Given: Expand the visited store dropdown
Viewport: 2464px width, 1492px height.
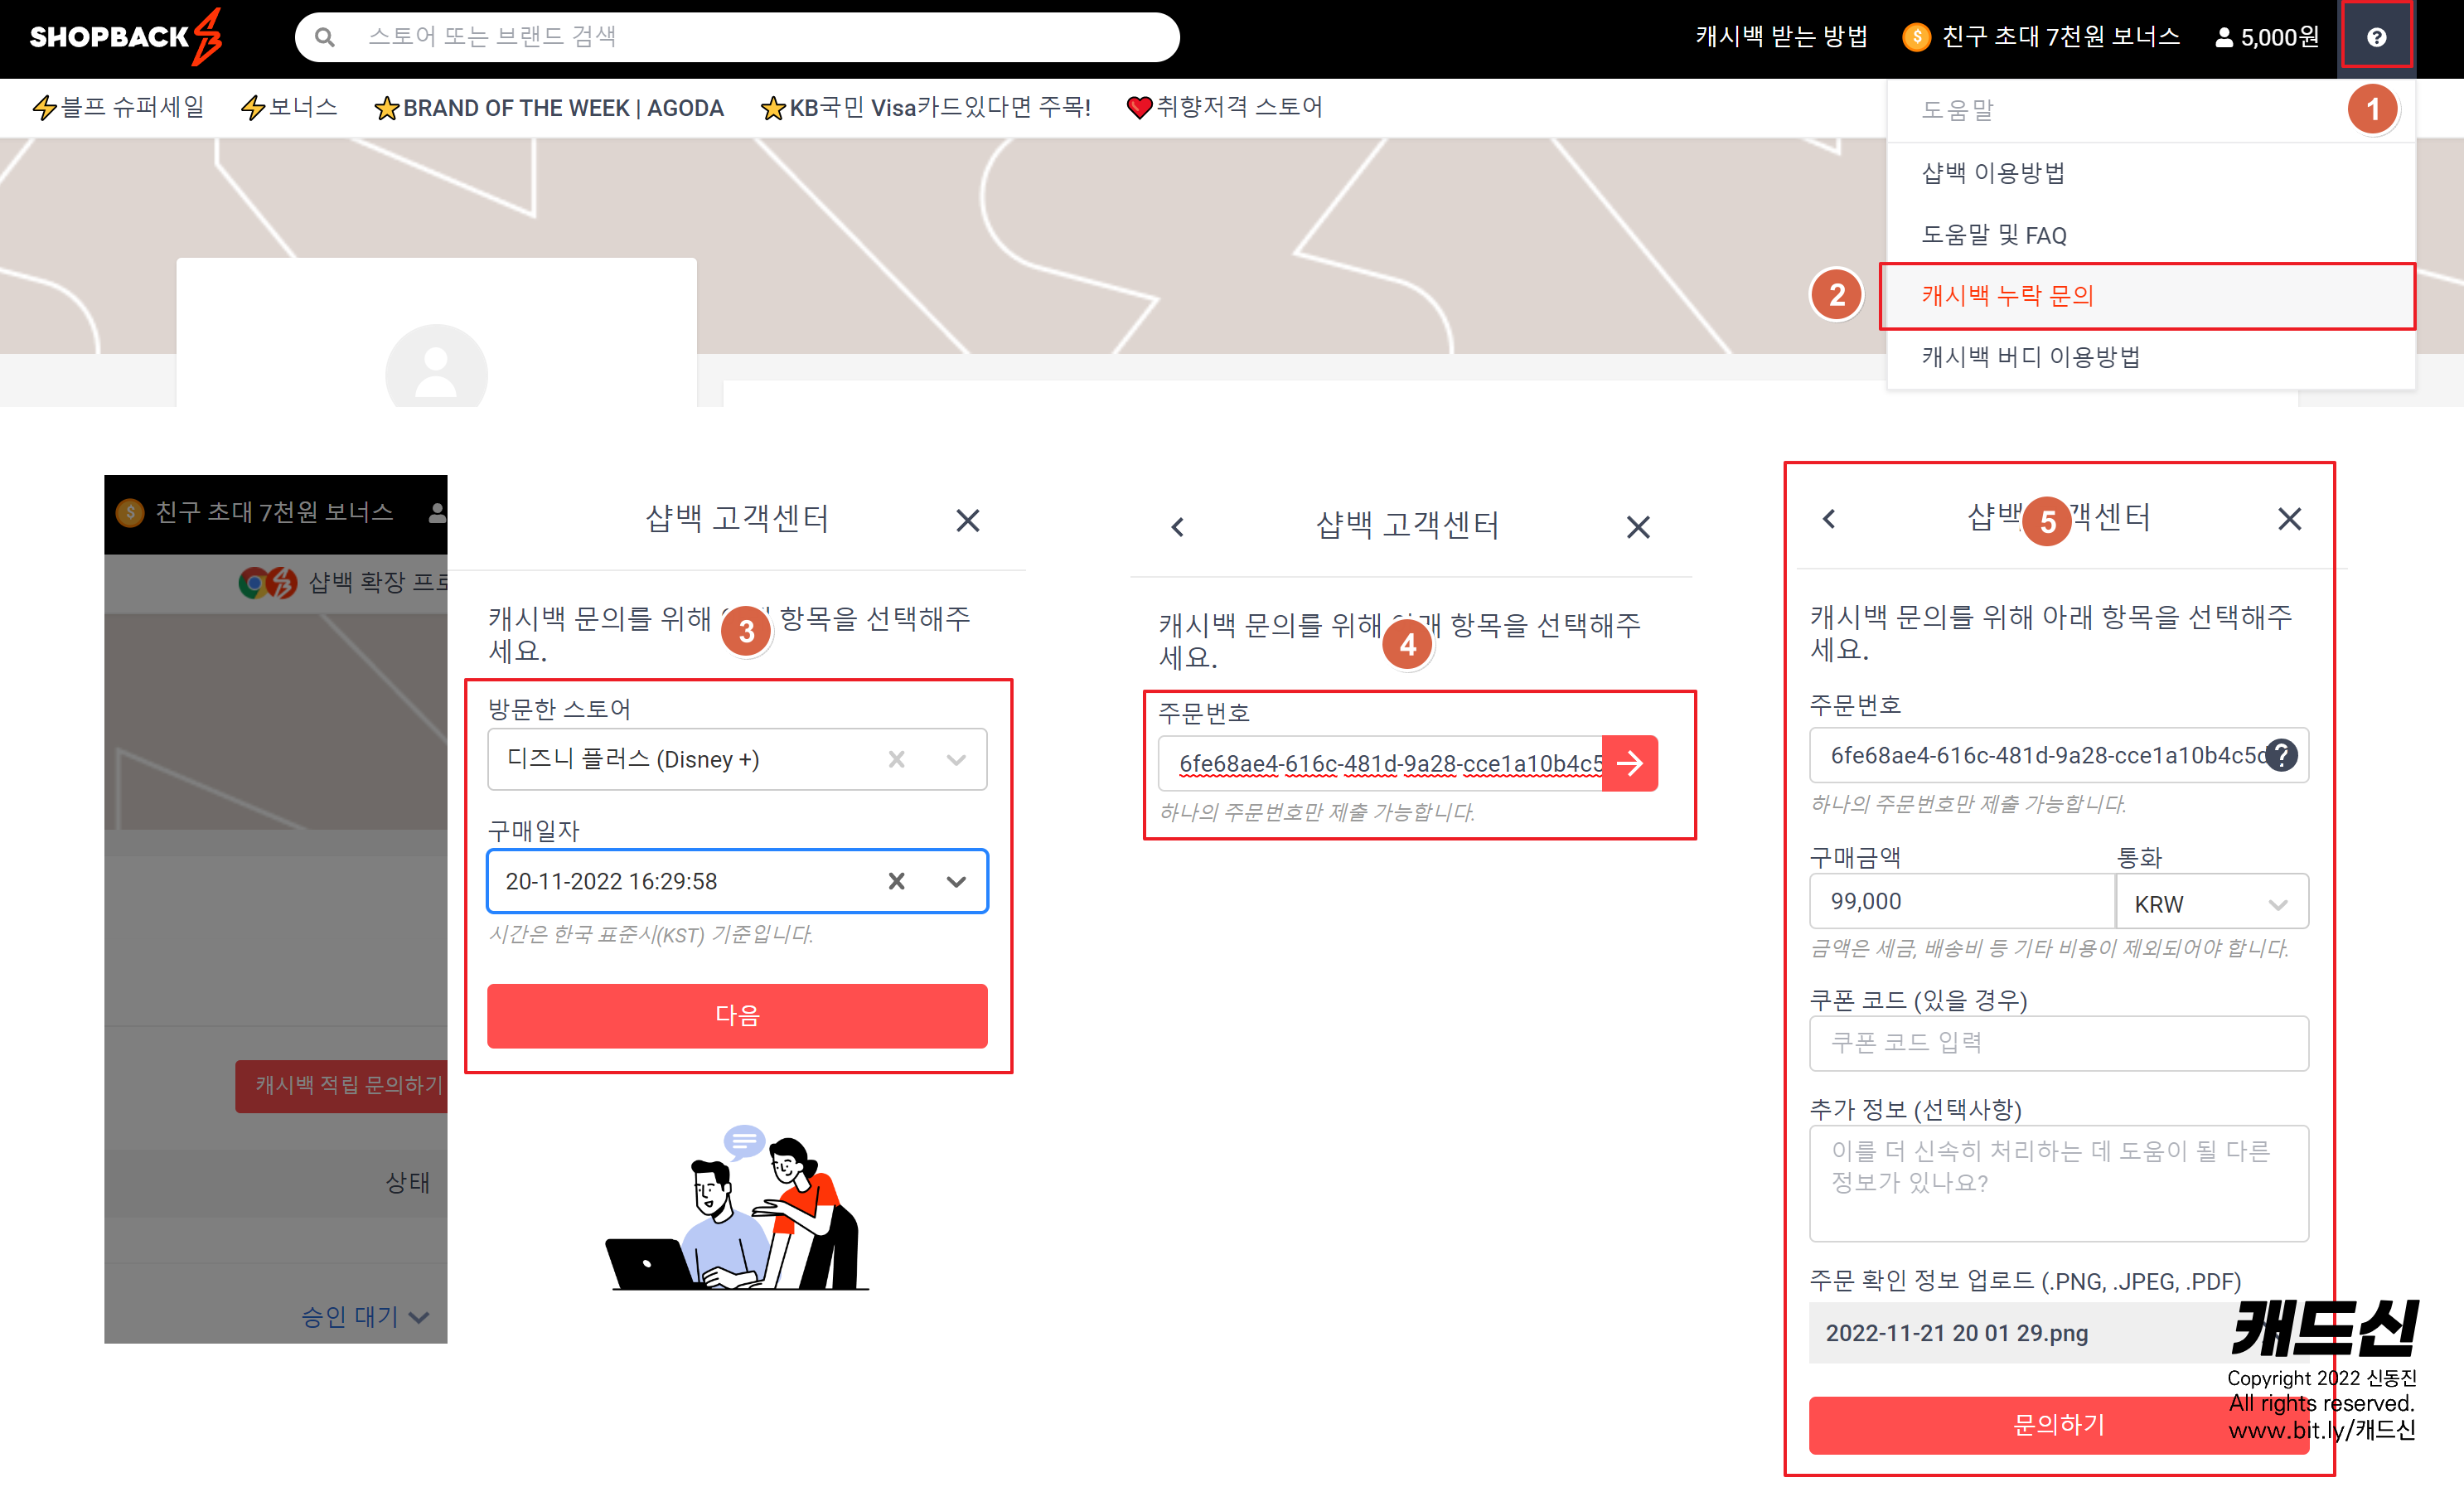Looking at the screenshot, I should coord(956,759).
